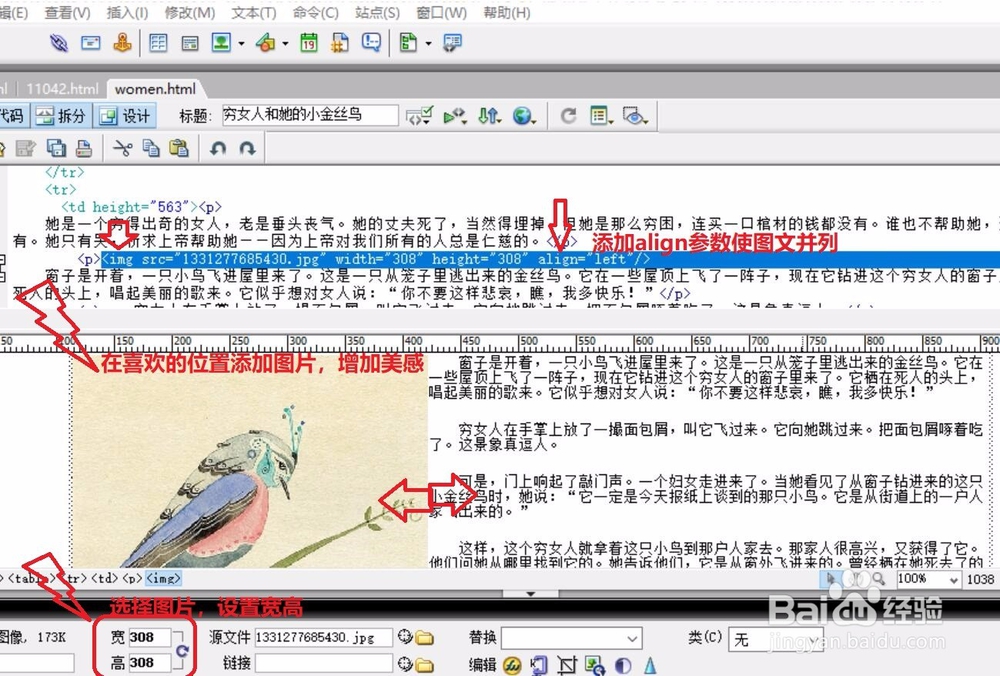Open the 修改(M) menu

(189, 12)
